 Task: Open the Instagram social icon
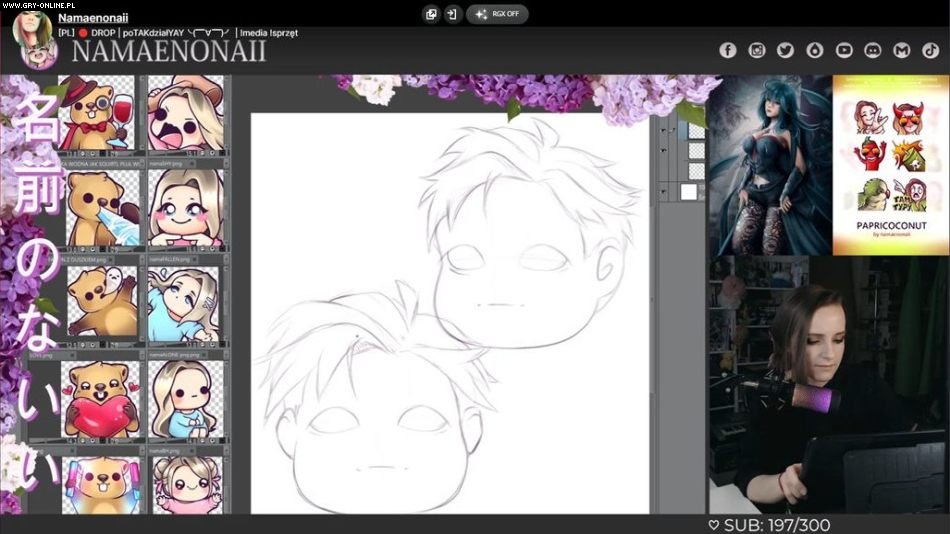(757, 50)
